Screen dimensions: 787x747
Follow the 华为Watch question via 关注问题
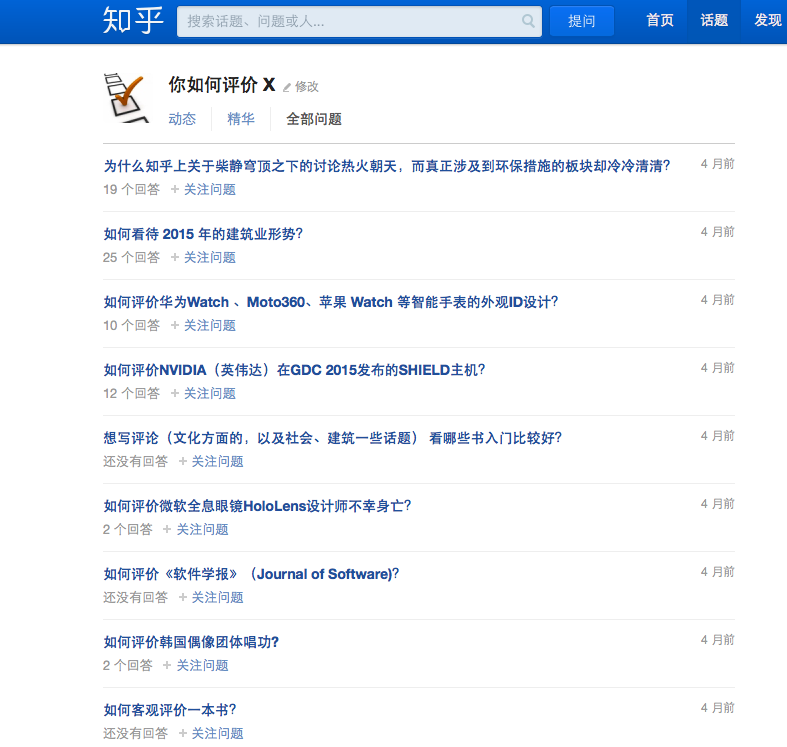(203, 326)
